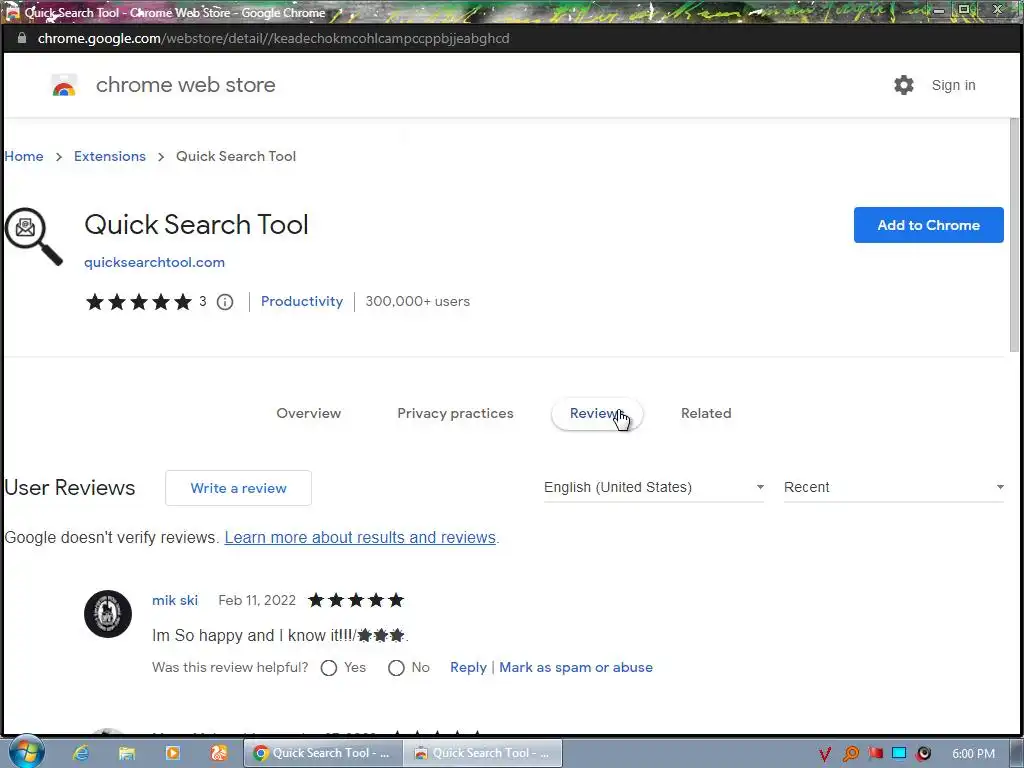Click the Quick Search Tool magnifier icon
1024x768 pixels.
point(33,236)
